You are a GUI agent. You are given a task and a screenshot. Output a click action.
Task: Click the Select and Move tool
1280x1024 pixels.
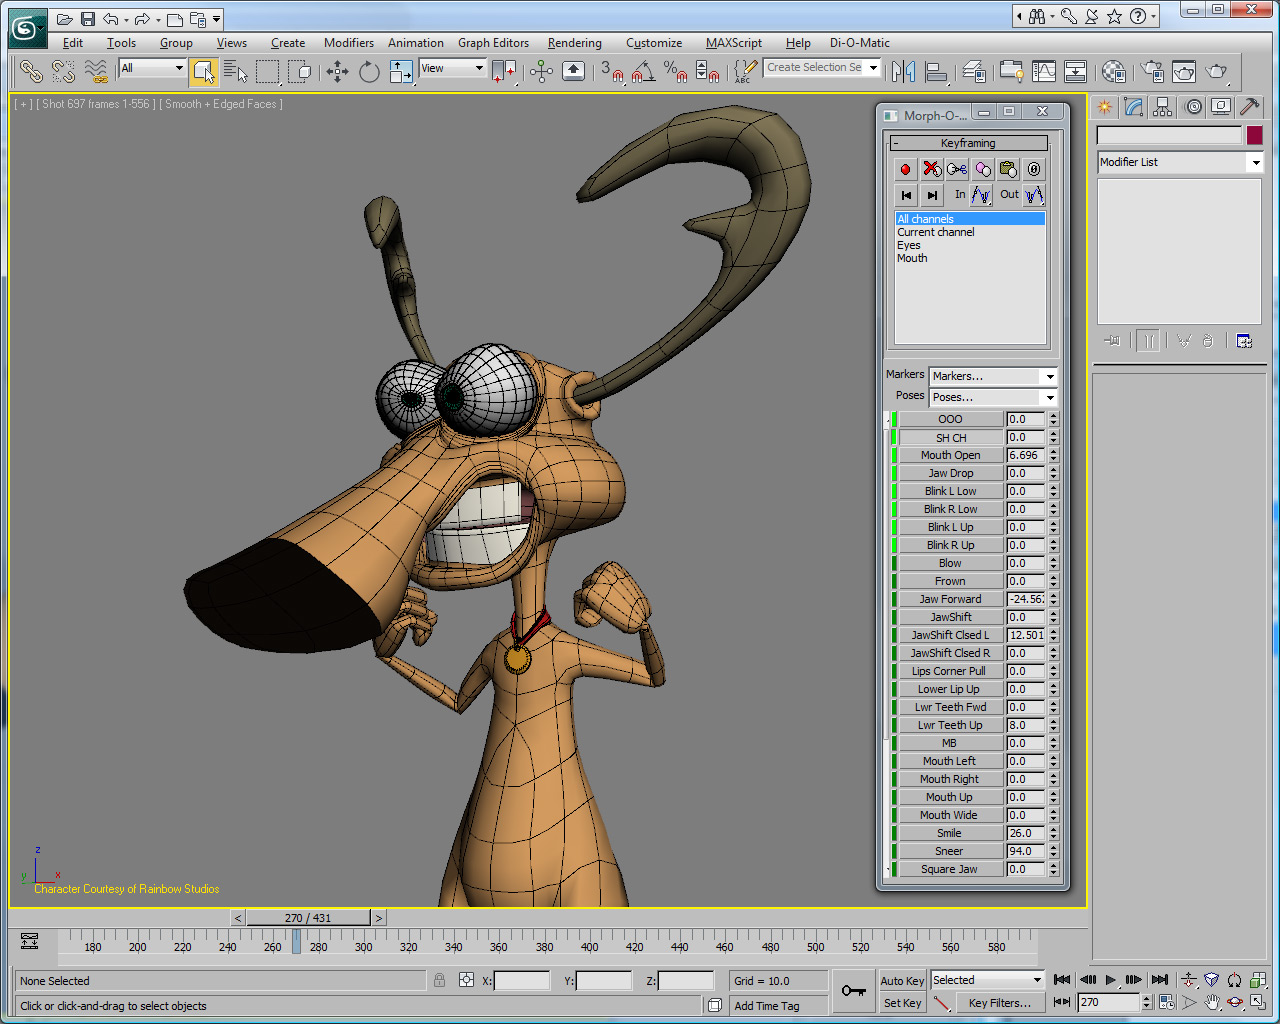tap(337, 71)
